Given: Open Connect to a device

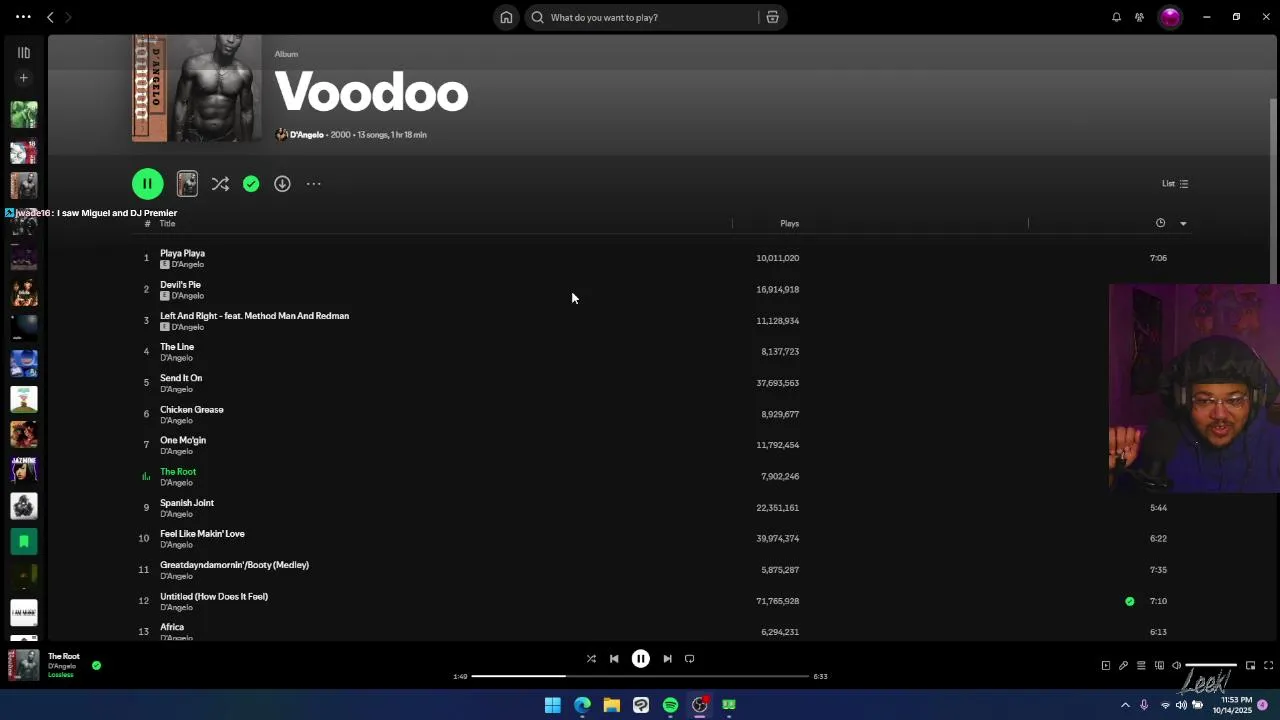Looking at the screenshot, I should point(1159,666).
